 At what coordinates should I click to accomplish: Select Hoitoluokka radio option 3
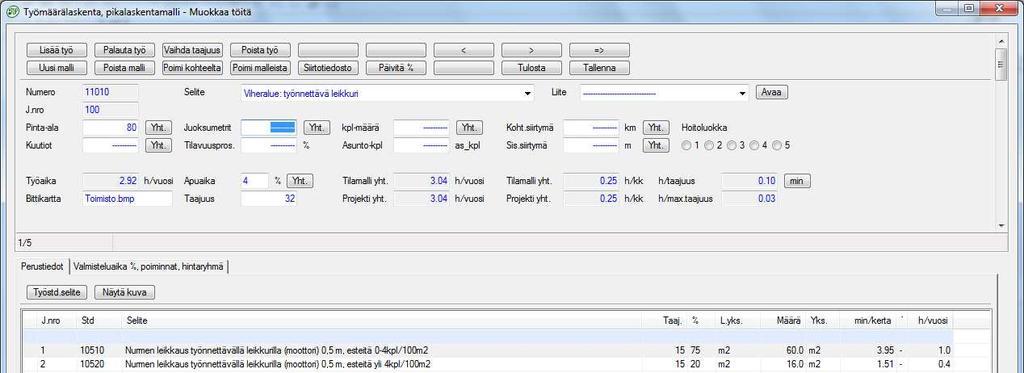(731, 146)
